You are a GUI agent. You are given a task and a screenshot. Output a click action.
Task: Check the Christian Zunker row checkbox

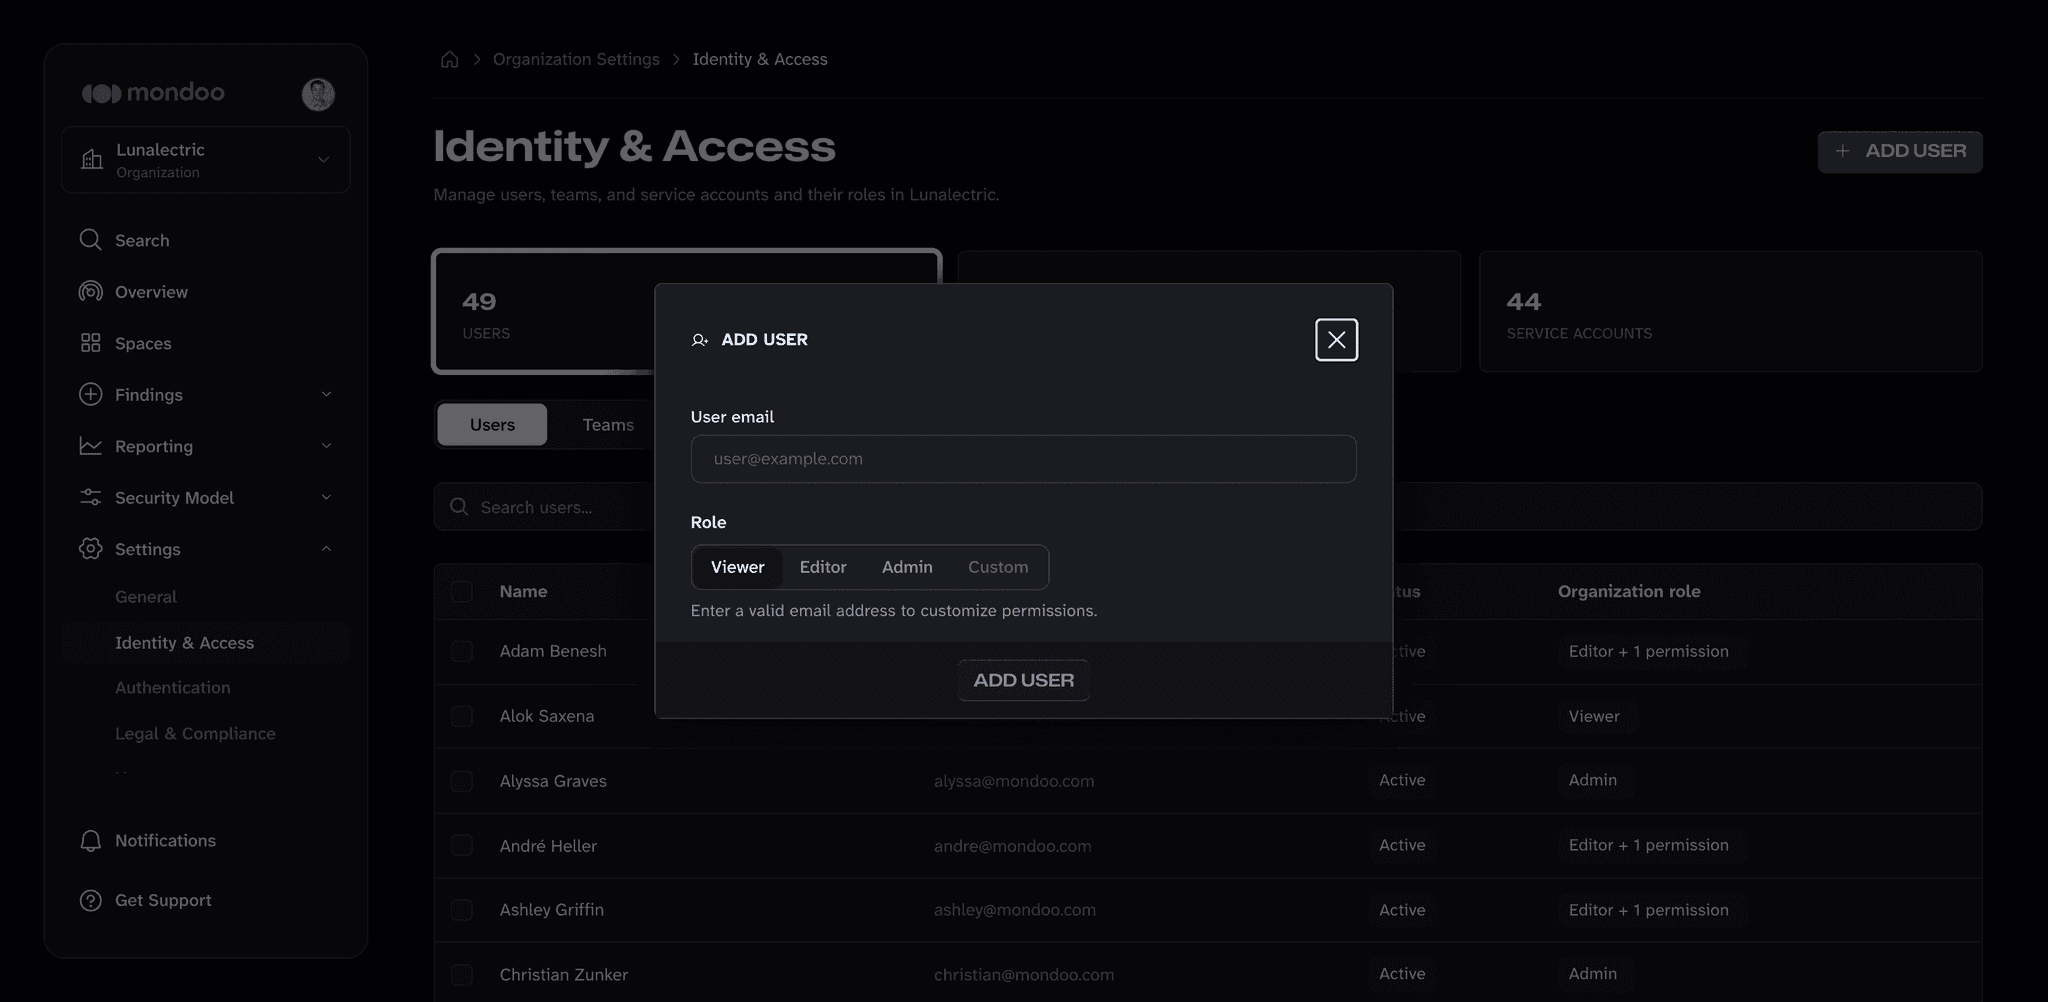click(x=461, y=974)
